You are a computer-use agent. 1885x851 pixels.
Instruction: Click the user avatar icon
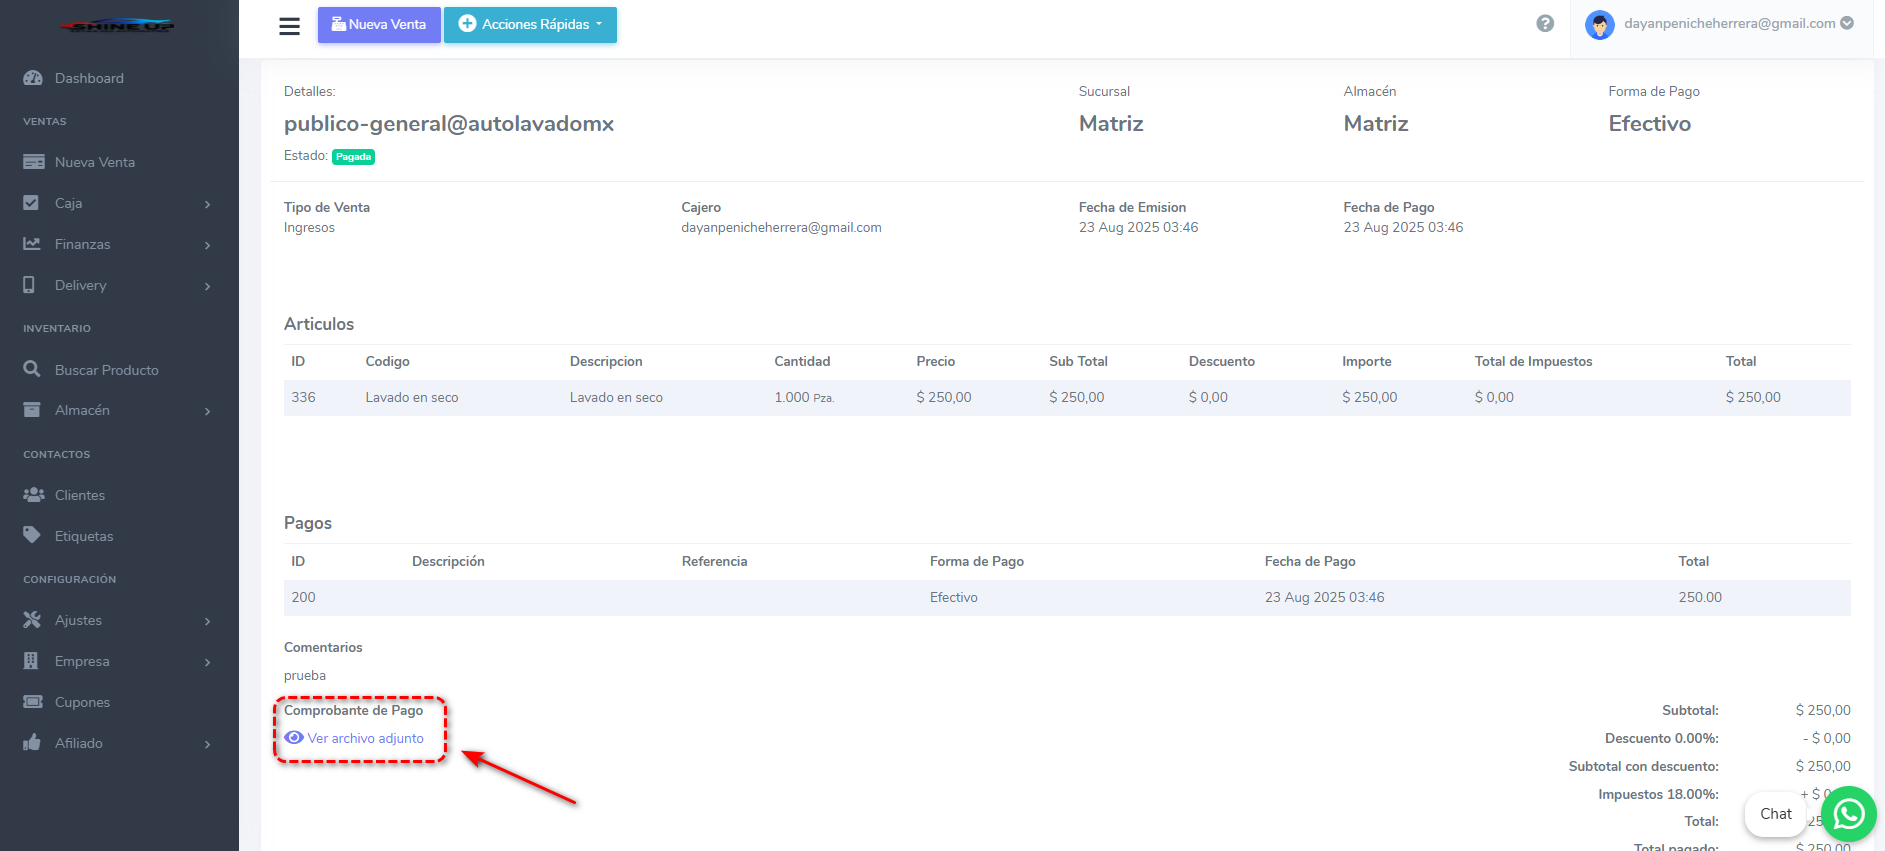pos(1600,25)
